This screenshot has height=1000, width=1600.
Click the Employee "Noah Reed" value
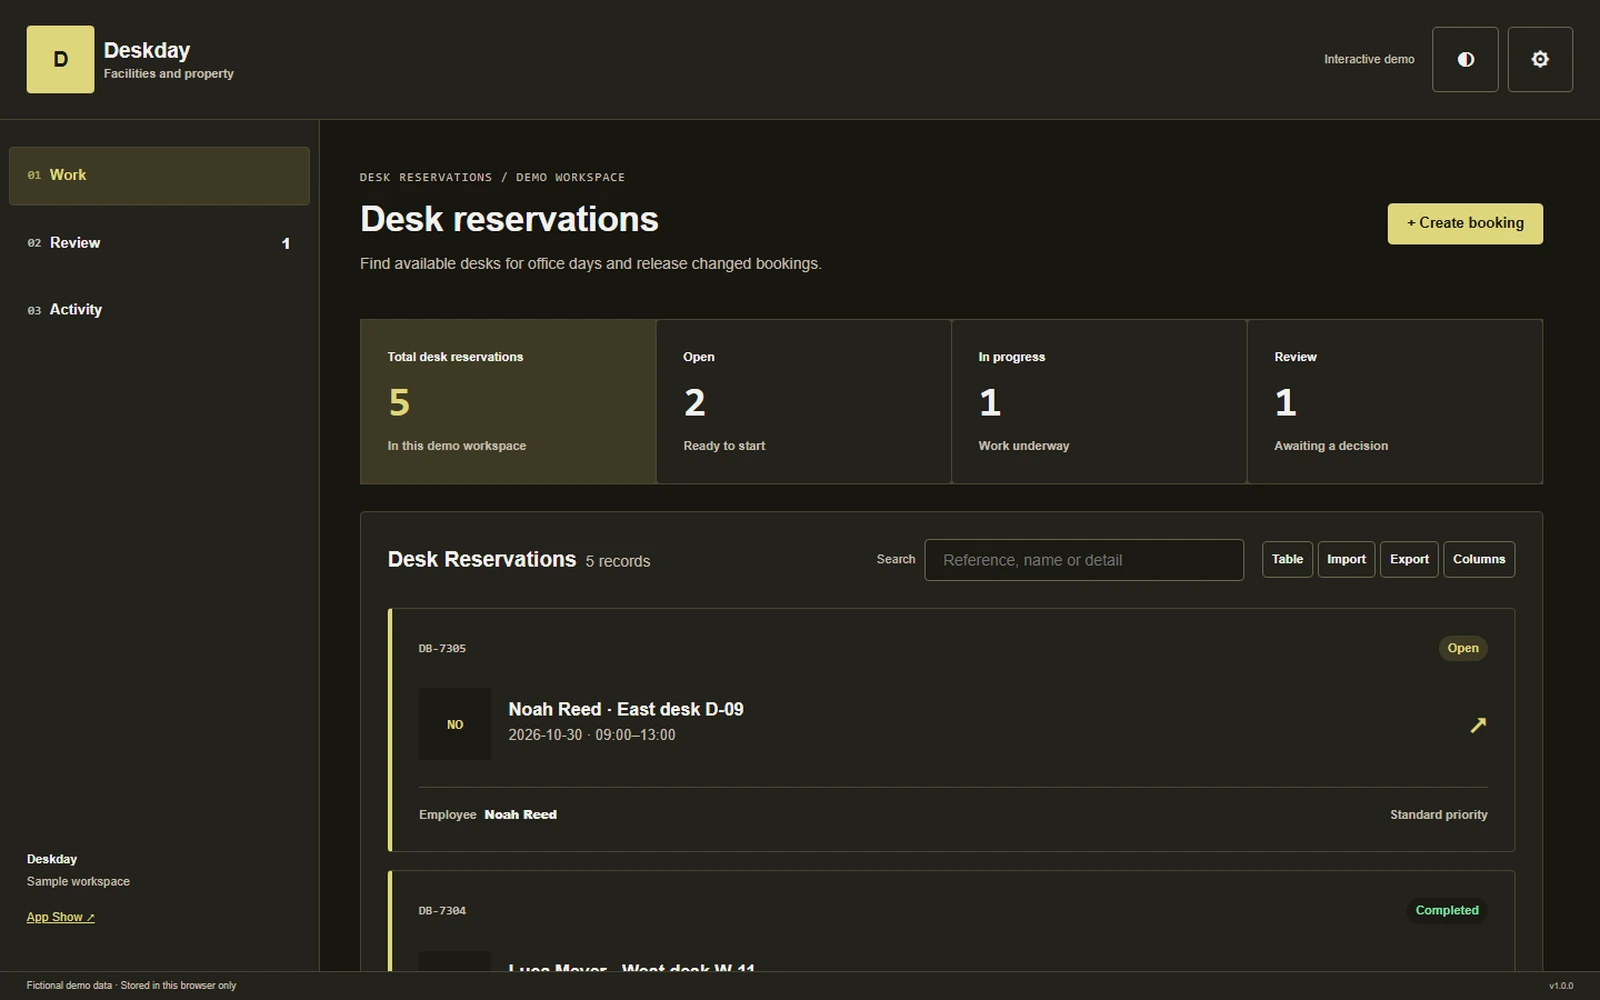(x=521, y=815)
